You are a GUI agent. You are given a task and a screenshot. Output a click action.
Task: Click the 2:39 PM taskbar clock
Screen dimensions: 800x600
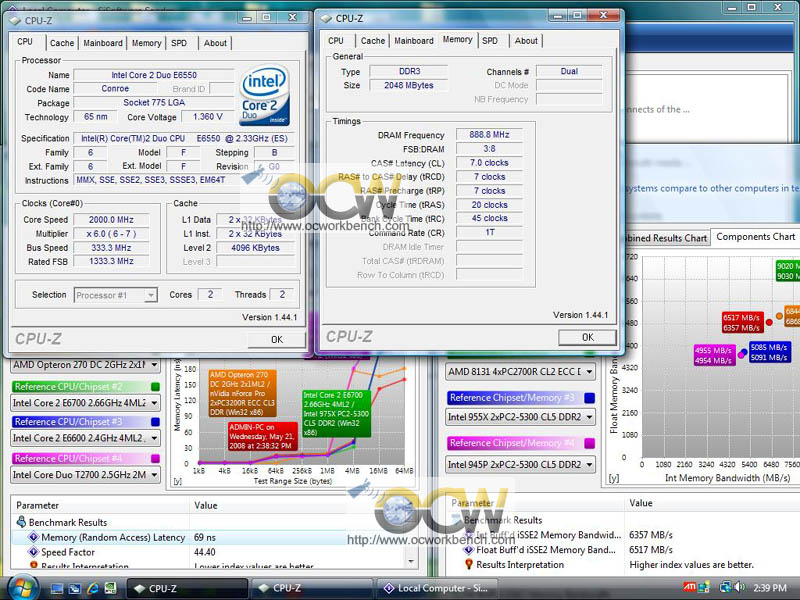769,588
